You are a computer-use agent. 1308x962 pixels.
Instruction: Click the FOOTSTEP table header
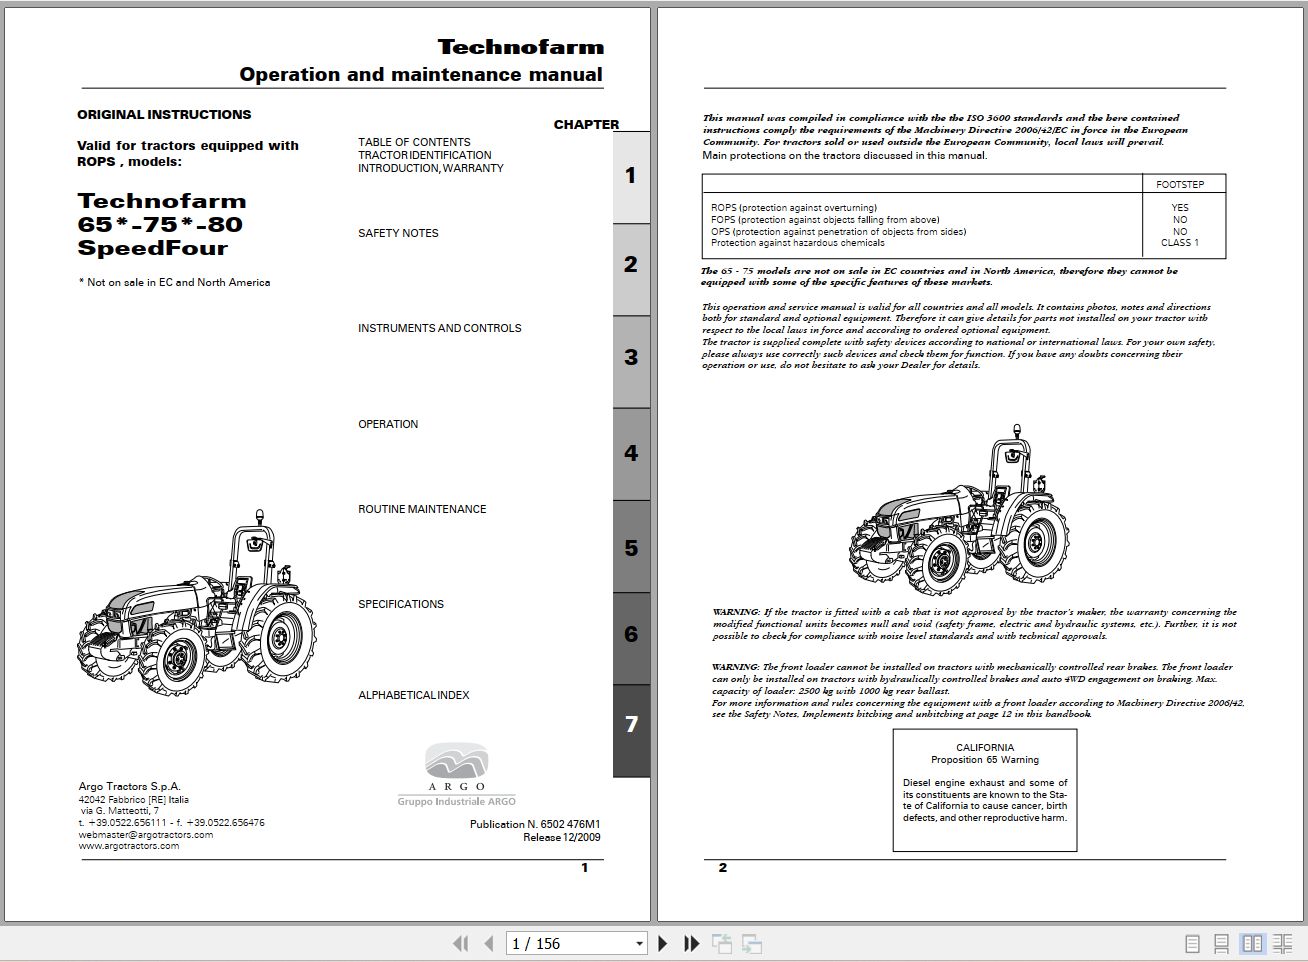(x=1180, y=185)
